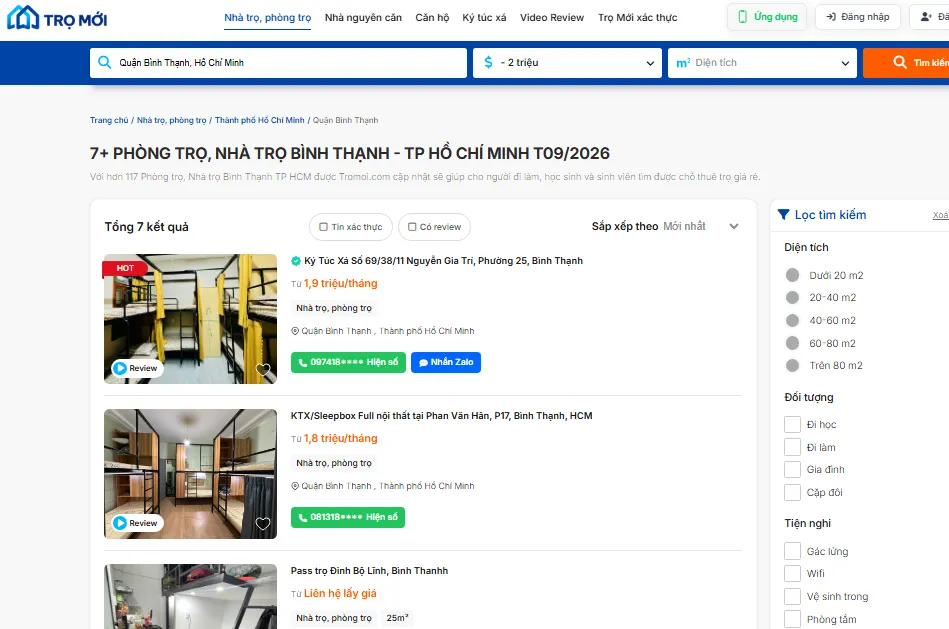Viewport: 949px width, 629px height.
Task: Click 1,8 triệu/tháng price text
Action: (x=340, y=438)
